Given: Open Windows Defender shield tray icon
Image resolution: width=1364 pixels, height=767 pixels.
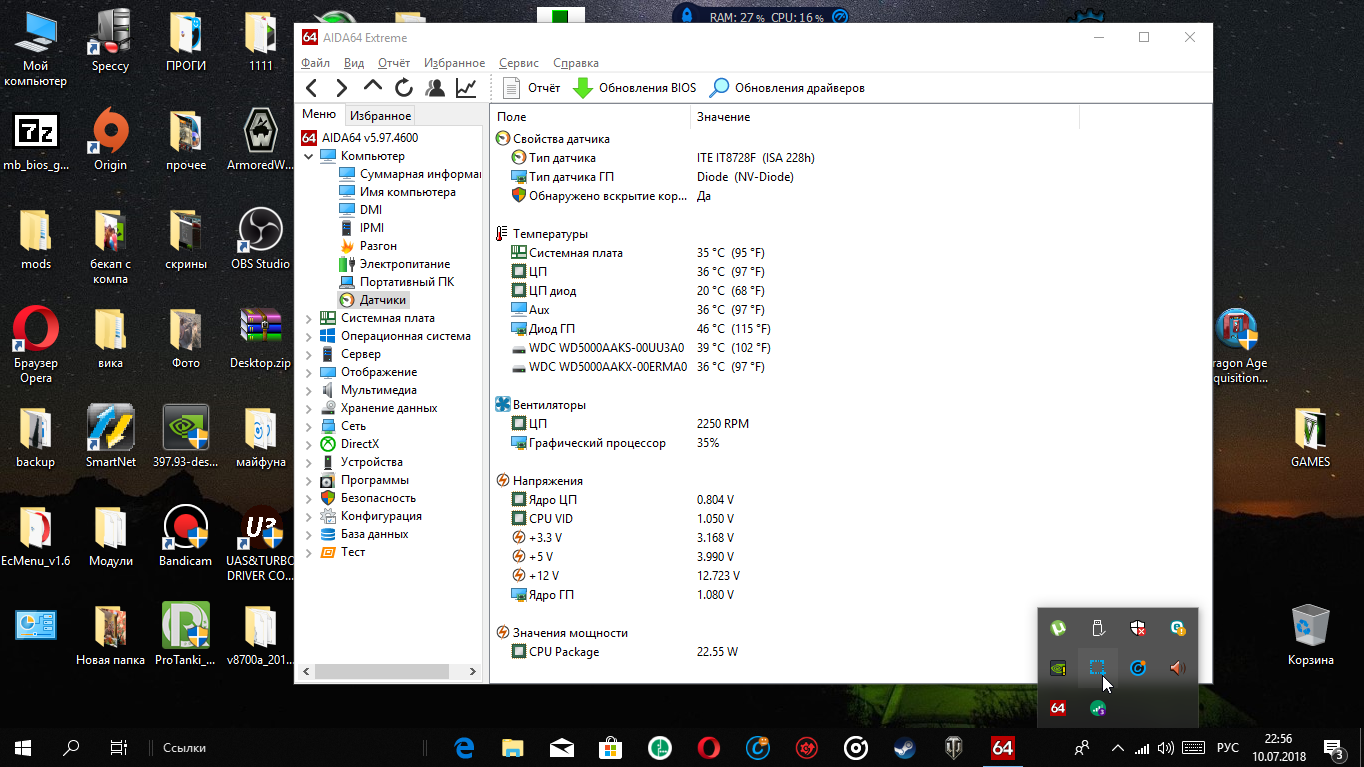Looking at the screenshot, I should click(x=1138, y=628).
